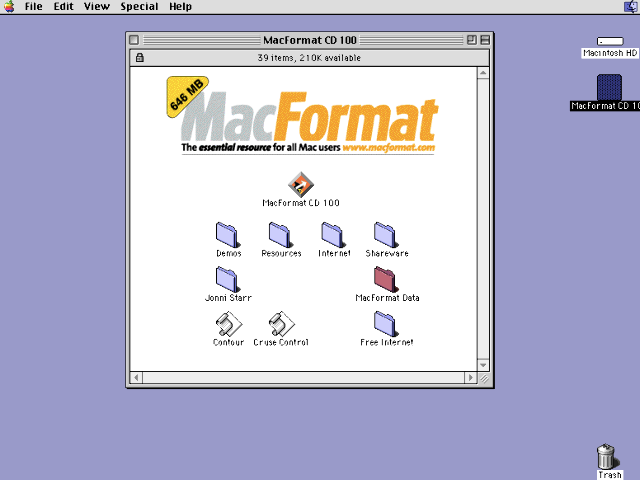The image size is (640, 480).
Task: Click the MacFormat logo banner image
Action: coord(302,116)
